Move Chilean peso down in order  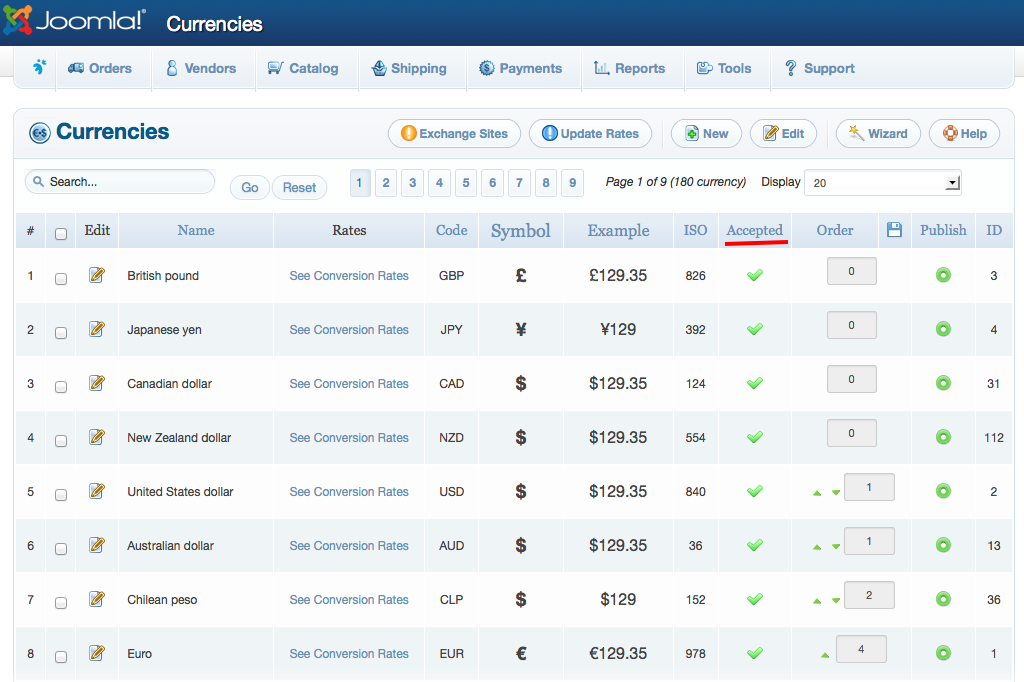(x=836, y=601)
